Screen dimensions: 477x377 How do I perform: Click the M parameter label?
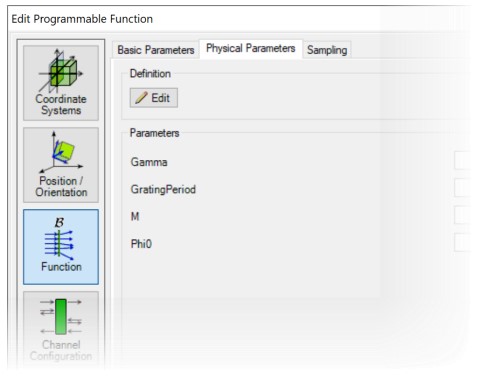(x=135, y=217)
